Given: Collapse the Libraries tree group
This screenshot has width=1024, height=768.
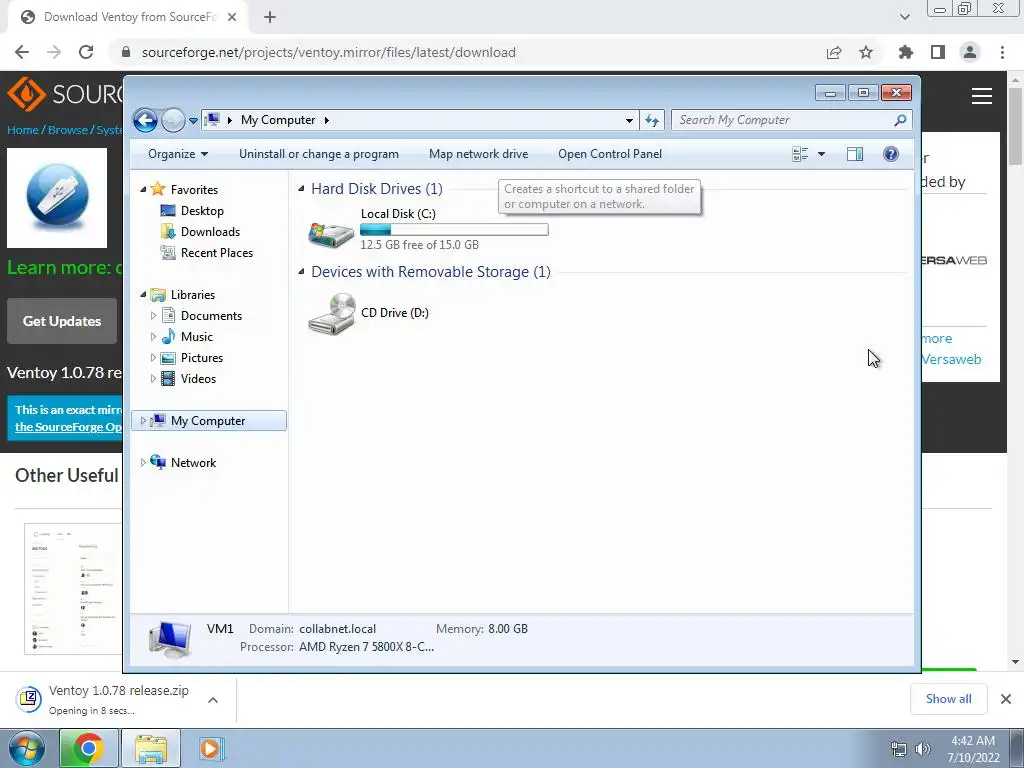Looking at the screenshot, I should coord(143,295).
